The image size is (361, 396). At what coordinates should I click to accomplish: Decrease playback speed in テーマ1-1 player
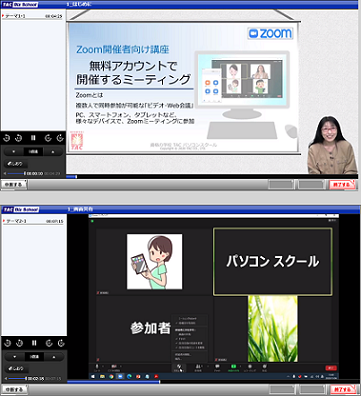(14, 152)
